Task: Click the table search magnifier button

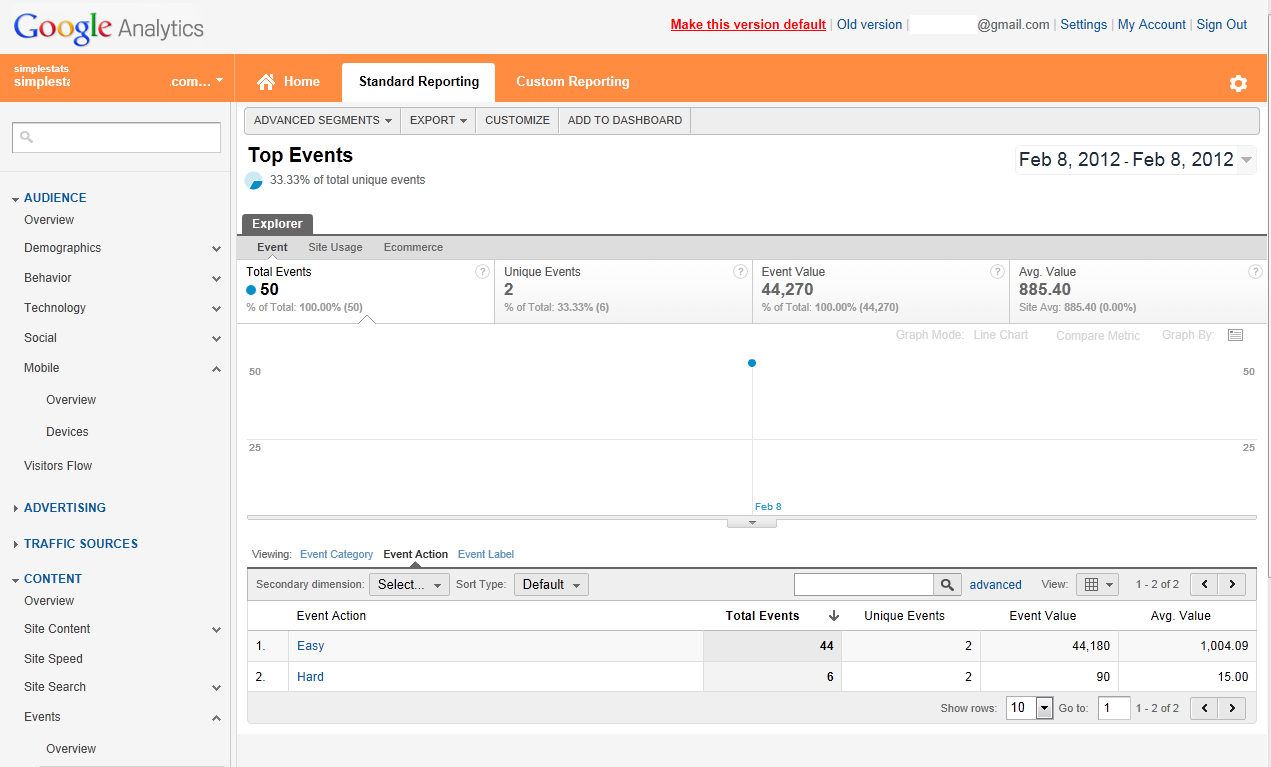Action: coord(947,584)
